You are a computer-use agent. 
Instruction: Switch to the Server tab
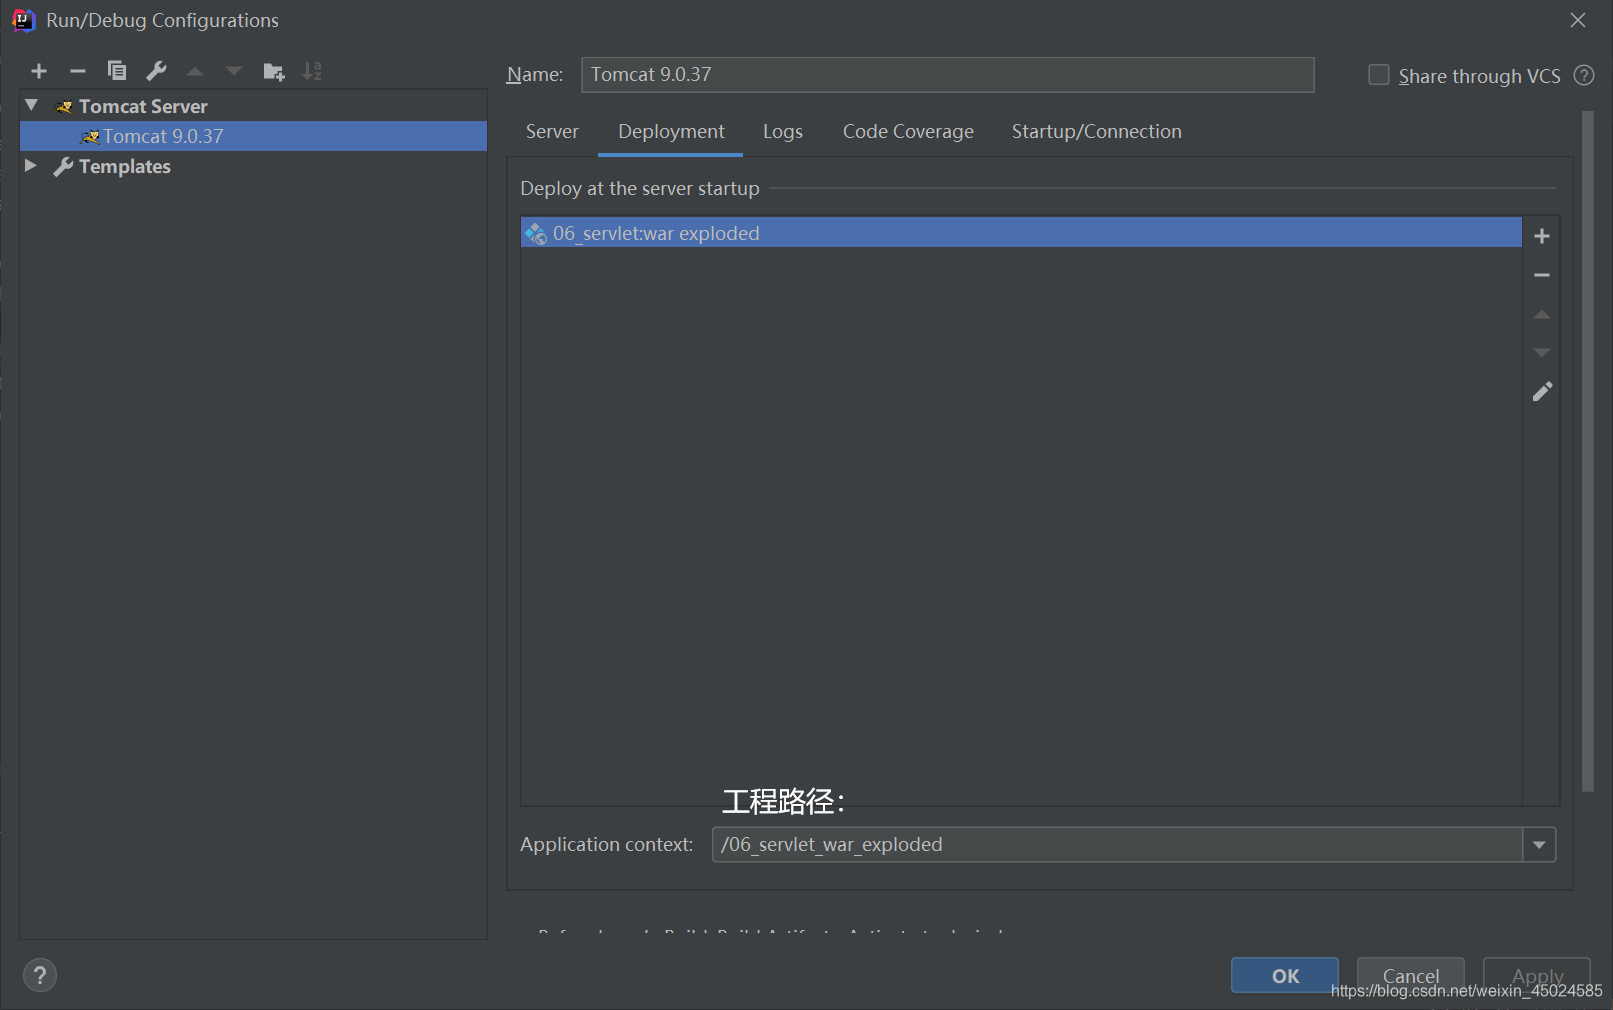pos(552,132)
